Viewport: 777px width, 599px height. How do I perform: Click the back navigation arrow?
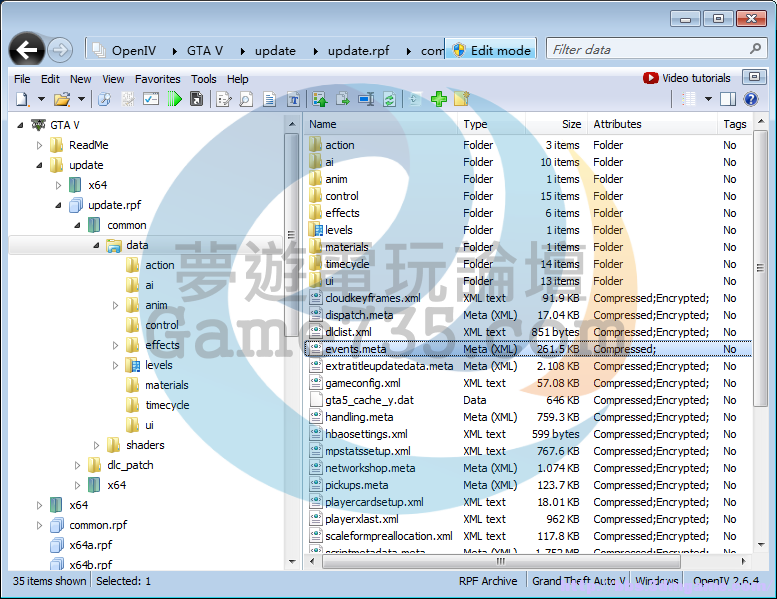click(28, 49)
